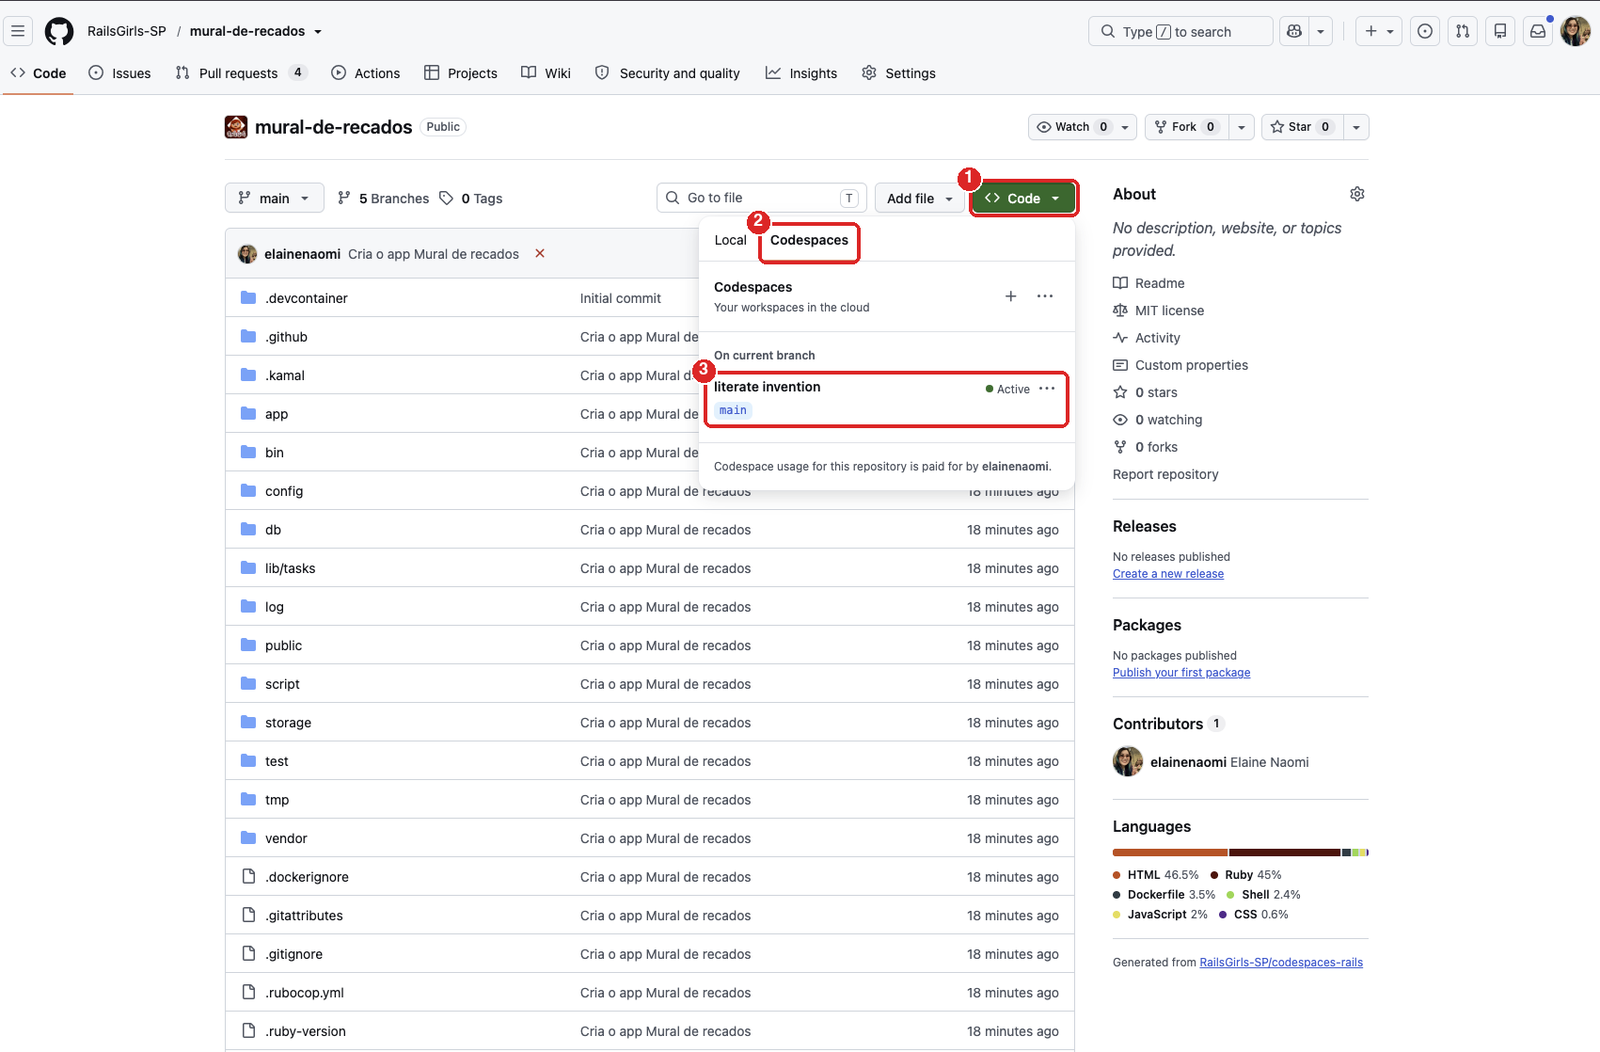Click the Ruby languages bar segment
1600x1052 pixels.
pos(1285,853)
